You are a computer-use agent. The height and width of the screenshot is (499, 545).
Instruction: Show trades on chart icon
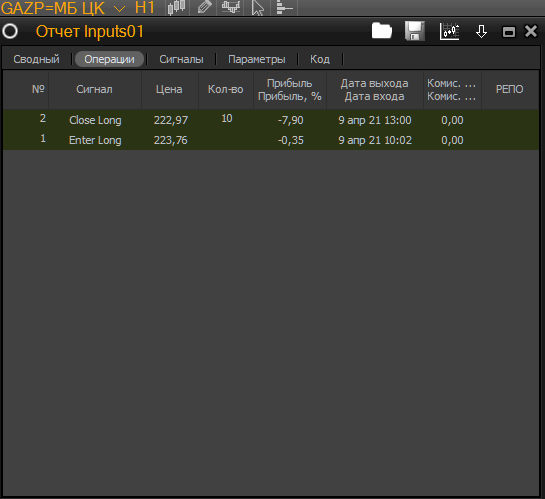449,32
